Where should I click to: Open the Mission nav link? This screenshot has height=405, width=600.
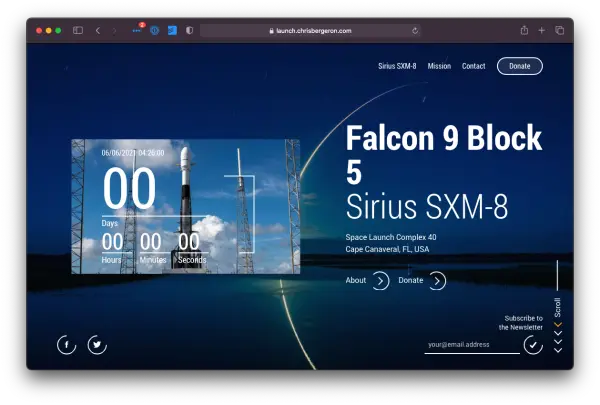click(x=439, y=66)
